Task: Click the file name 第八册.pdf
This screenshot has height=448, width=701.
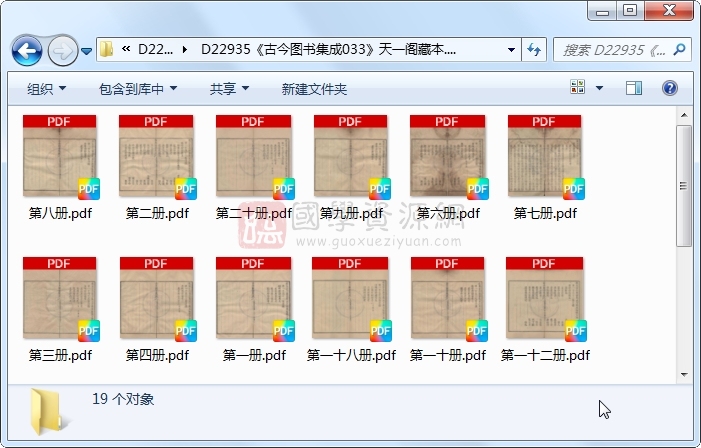Action: pyautogui.click(x=60, y=213)
